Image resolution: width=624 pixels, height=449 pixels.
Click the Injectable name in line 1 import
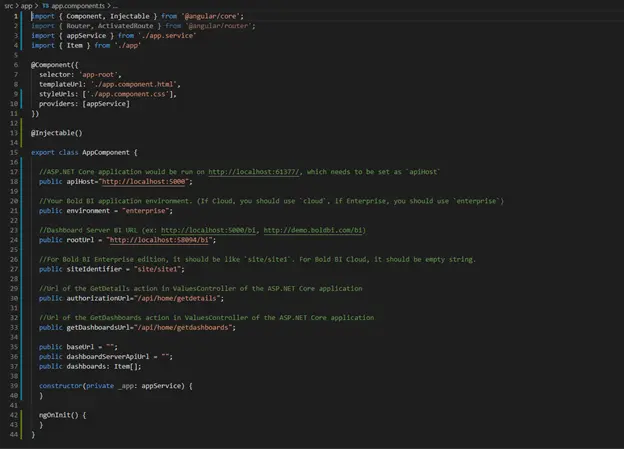tap(130, 16)
